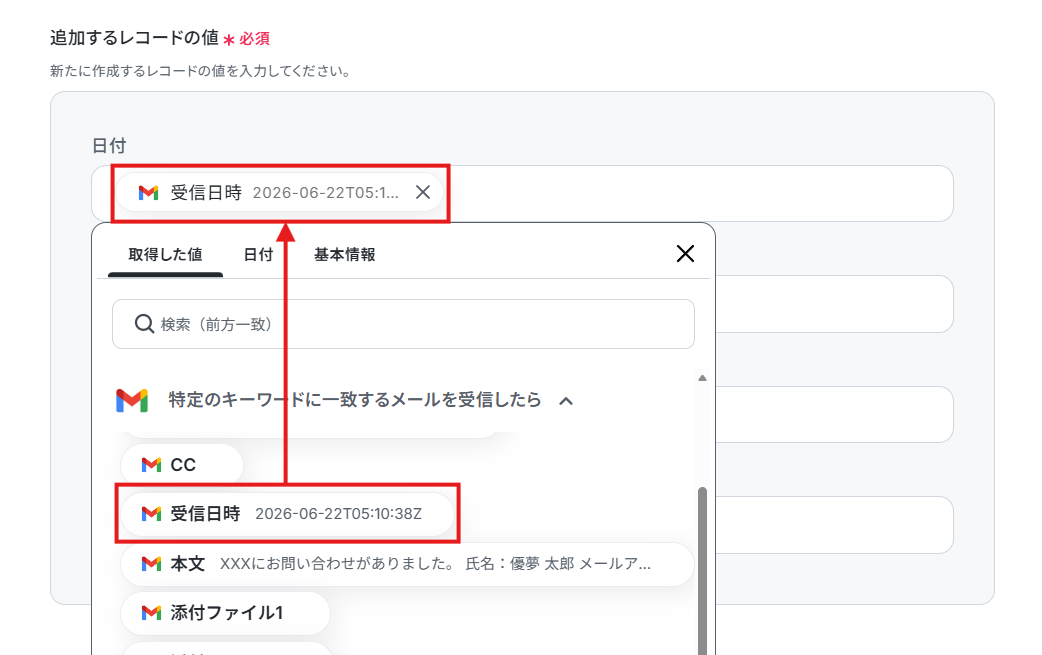Image resolution: width=1042 pixels, height=655 pixels.
Task: Click the Gmail icon beside 特定のキーワード heading
Action: [132, 401]
